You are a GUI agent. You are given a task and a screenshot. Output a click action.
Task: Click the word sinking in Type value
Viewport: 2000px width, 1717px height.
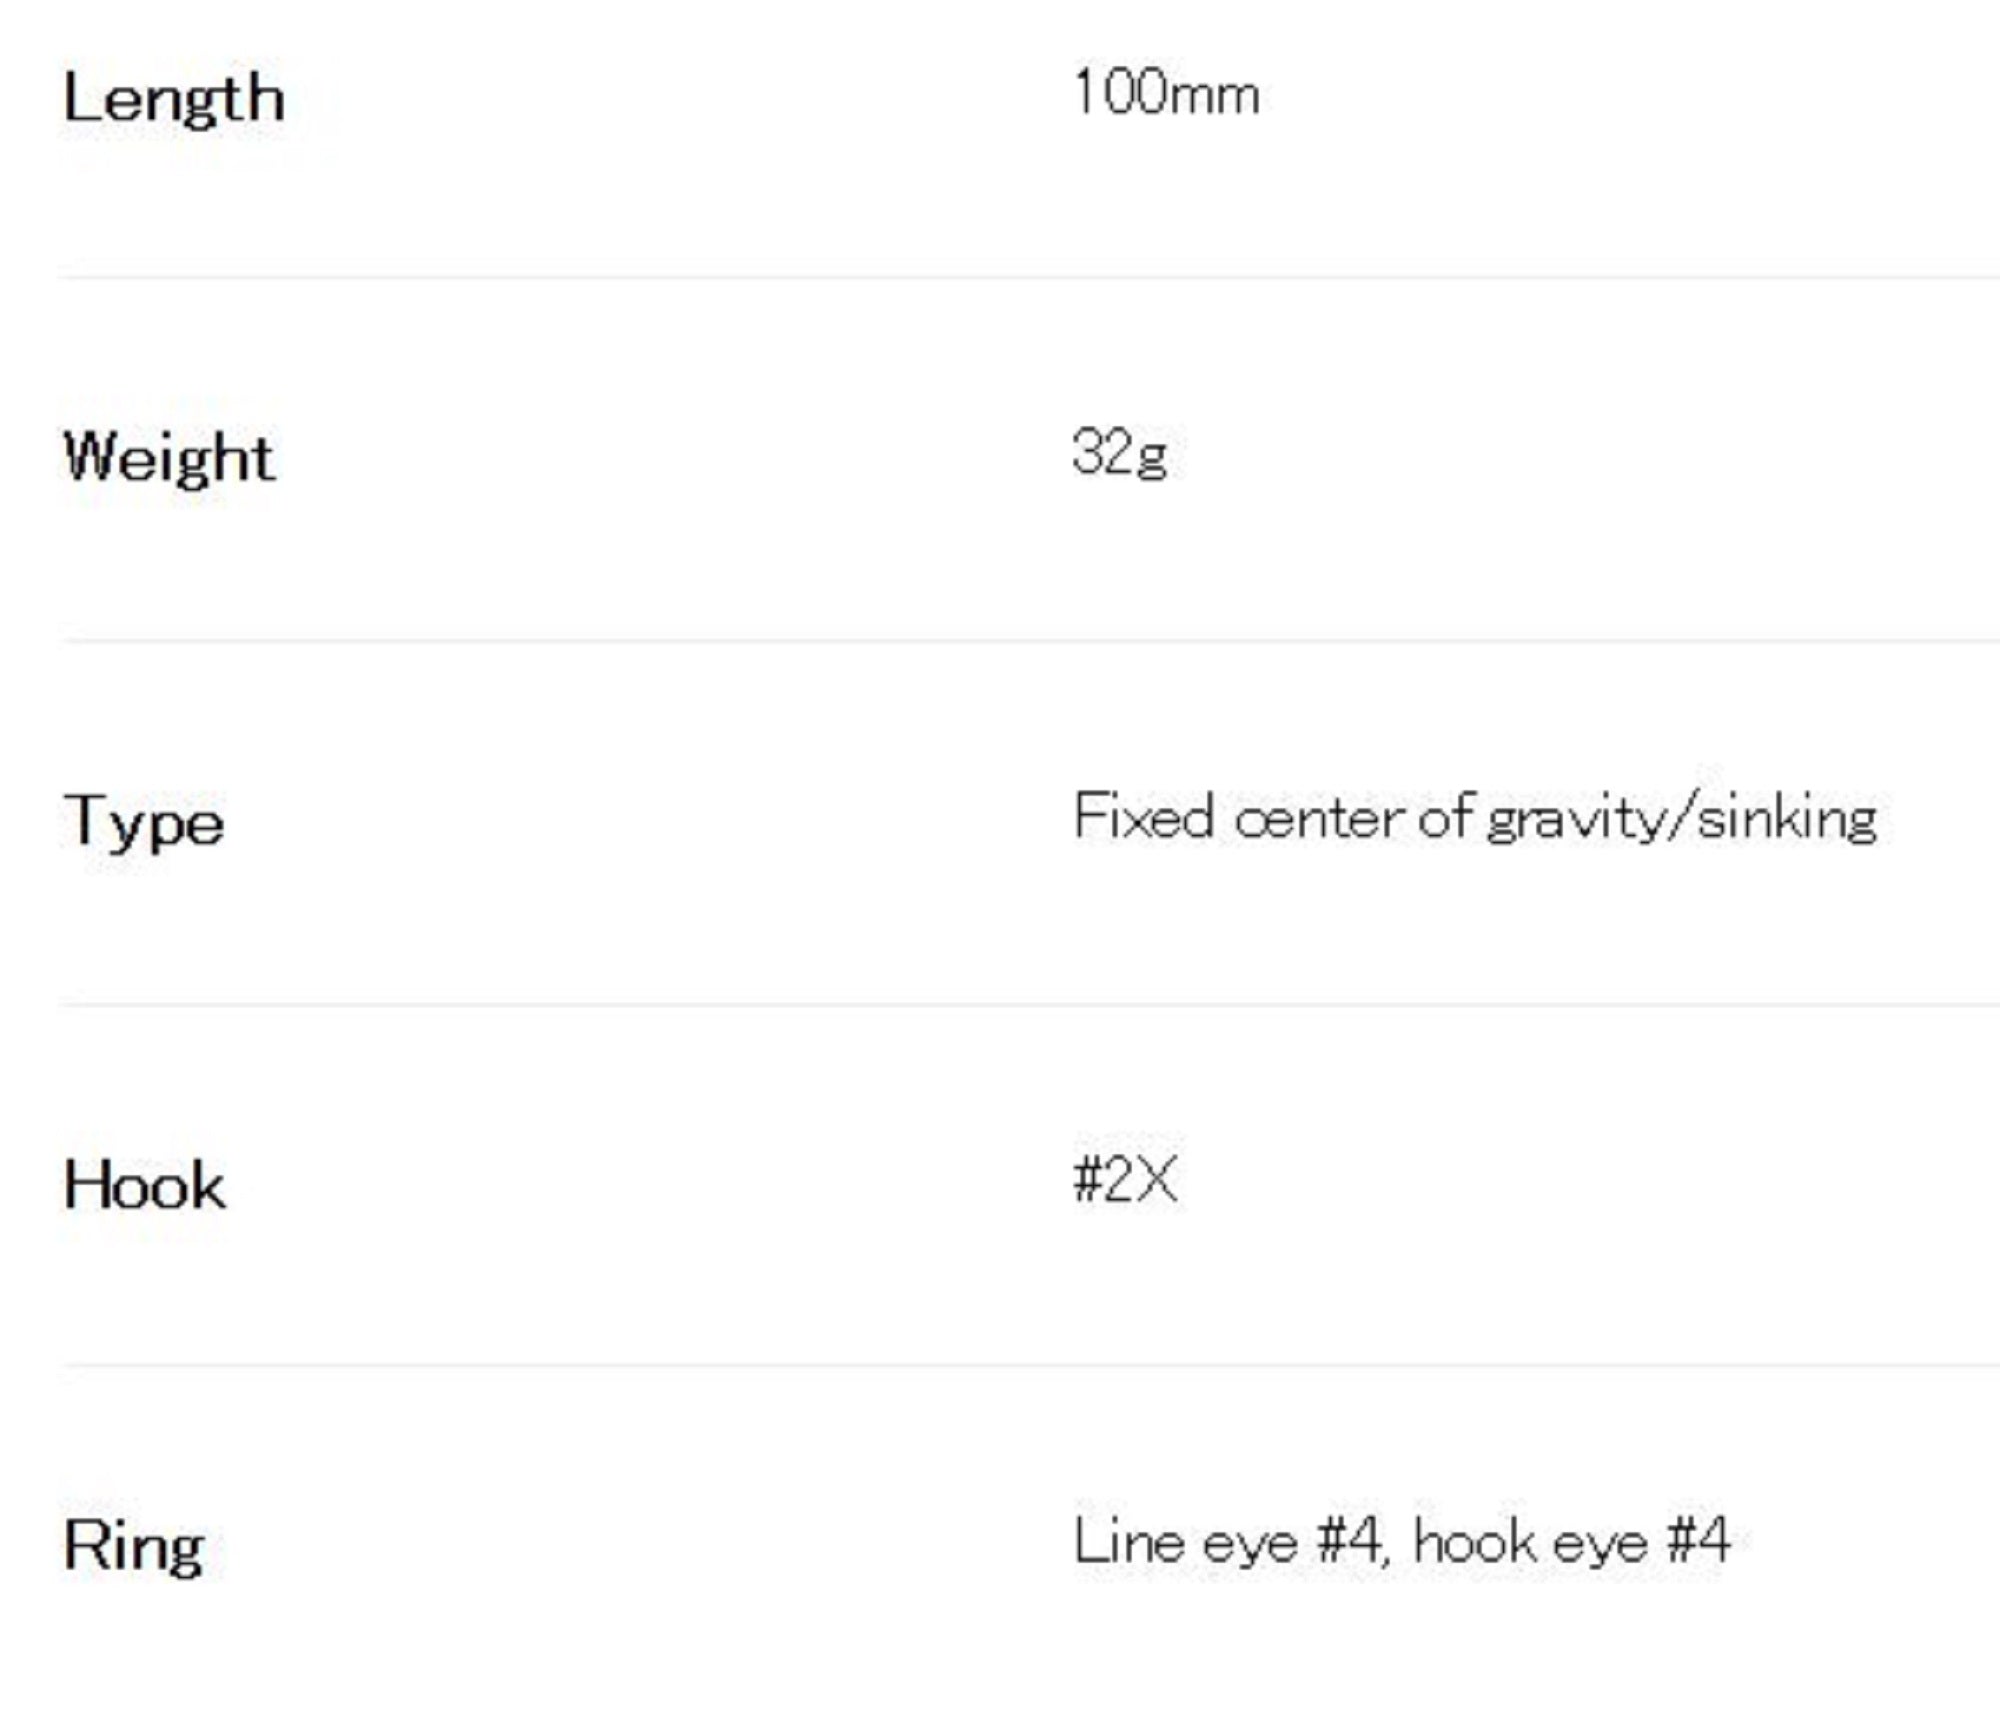pyautogui.click(x=1787, y=818)
